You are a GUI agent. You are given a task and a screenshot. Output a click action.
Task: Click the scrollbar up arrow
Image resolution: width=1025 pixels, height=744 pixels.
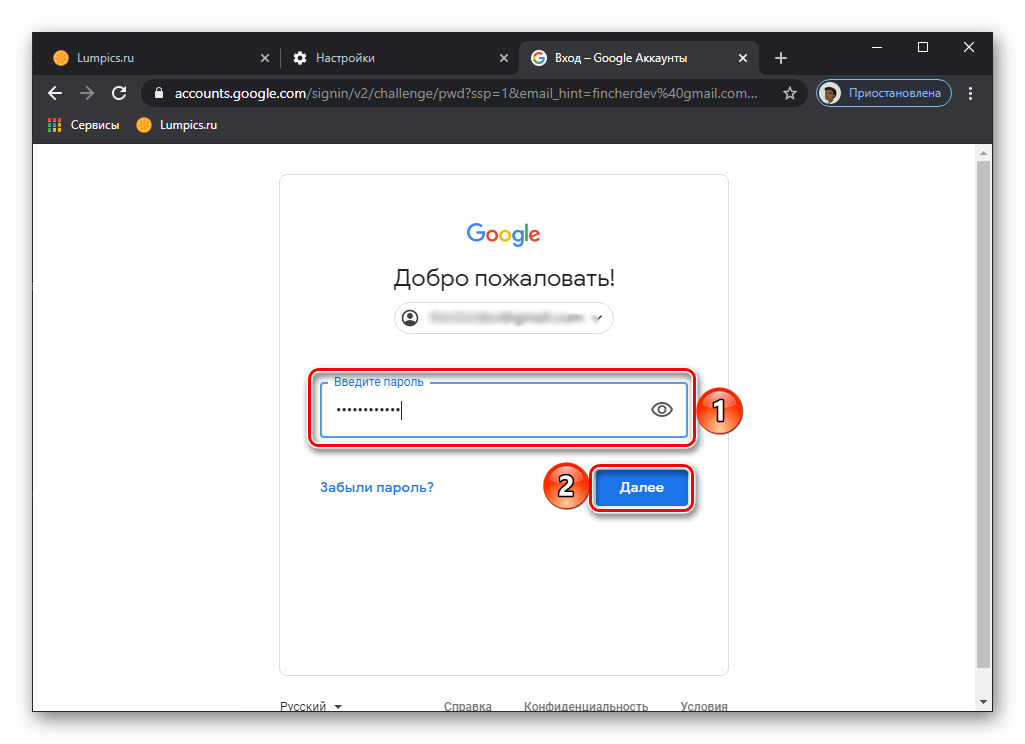pos(984,153)
